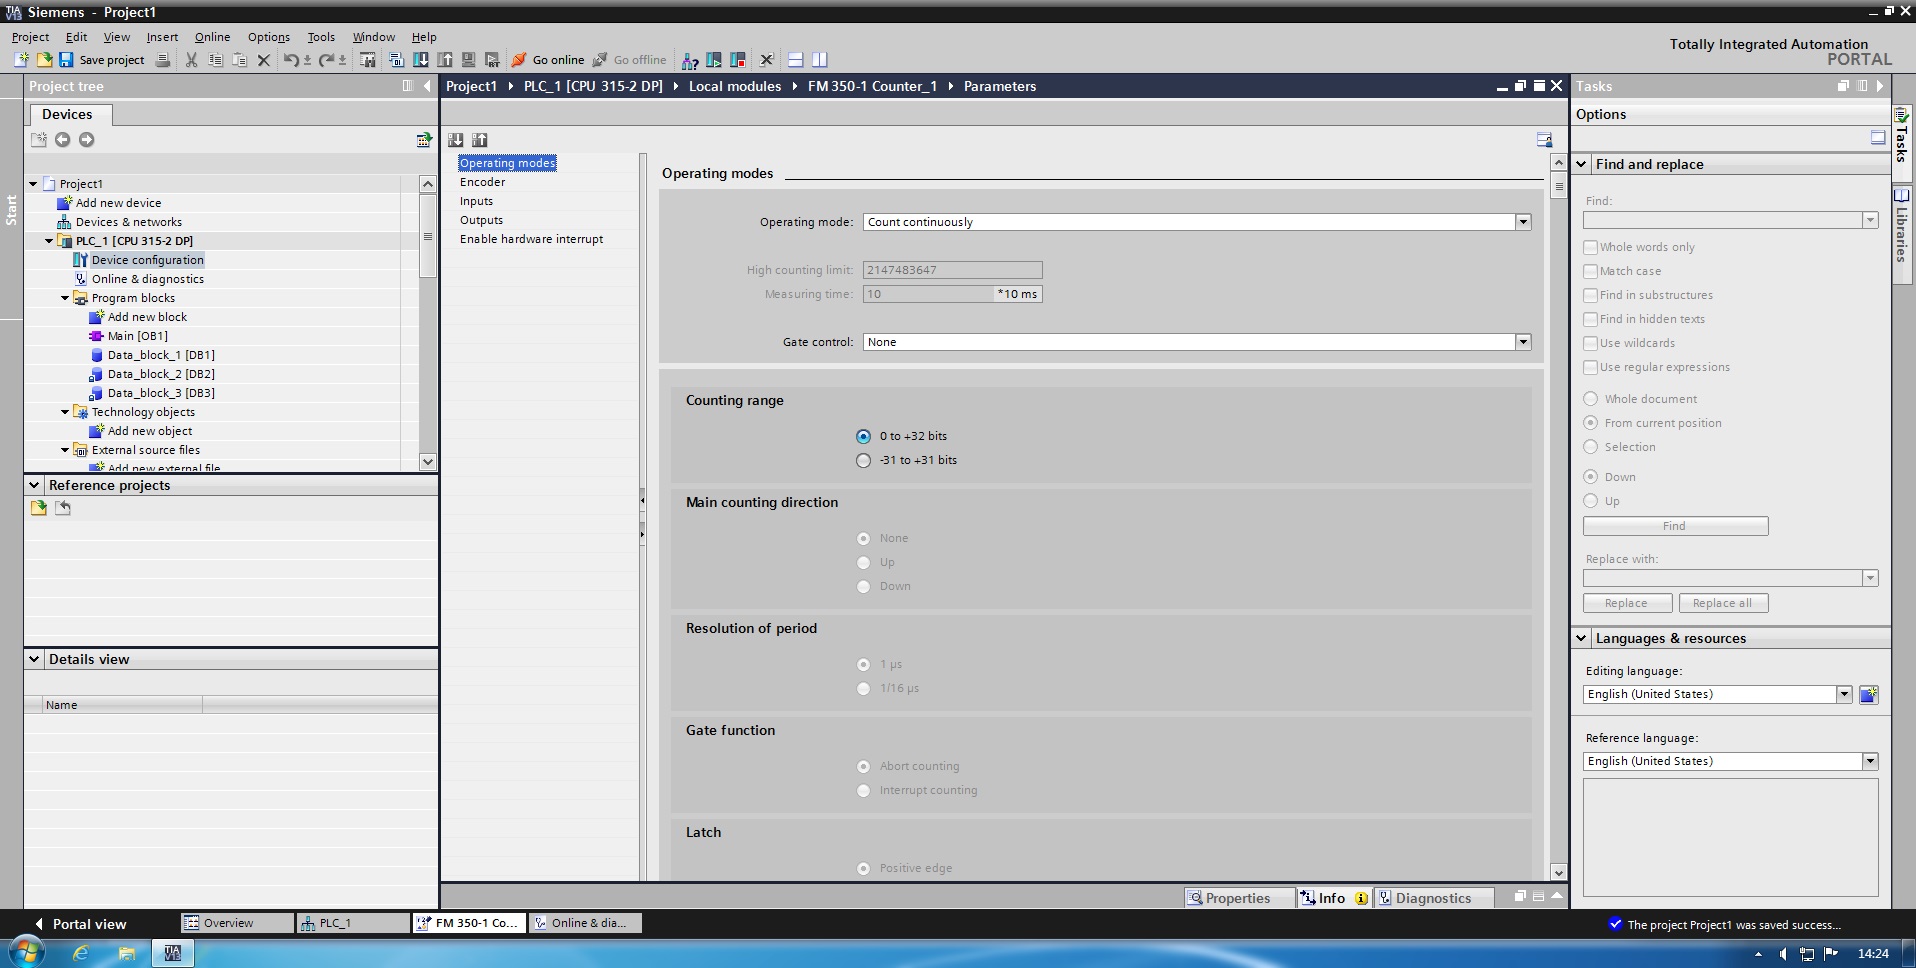Cut the selection using the scissors icon
Viewport: 1916px width, 968px height.
[191, 60]
